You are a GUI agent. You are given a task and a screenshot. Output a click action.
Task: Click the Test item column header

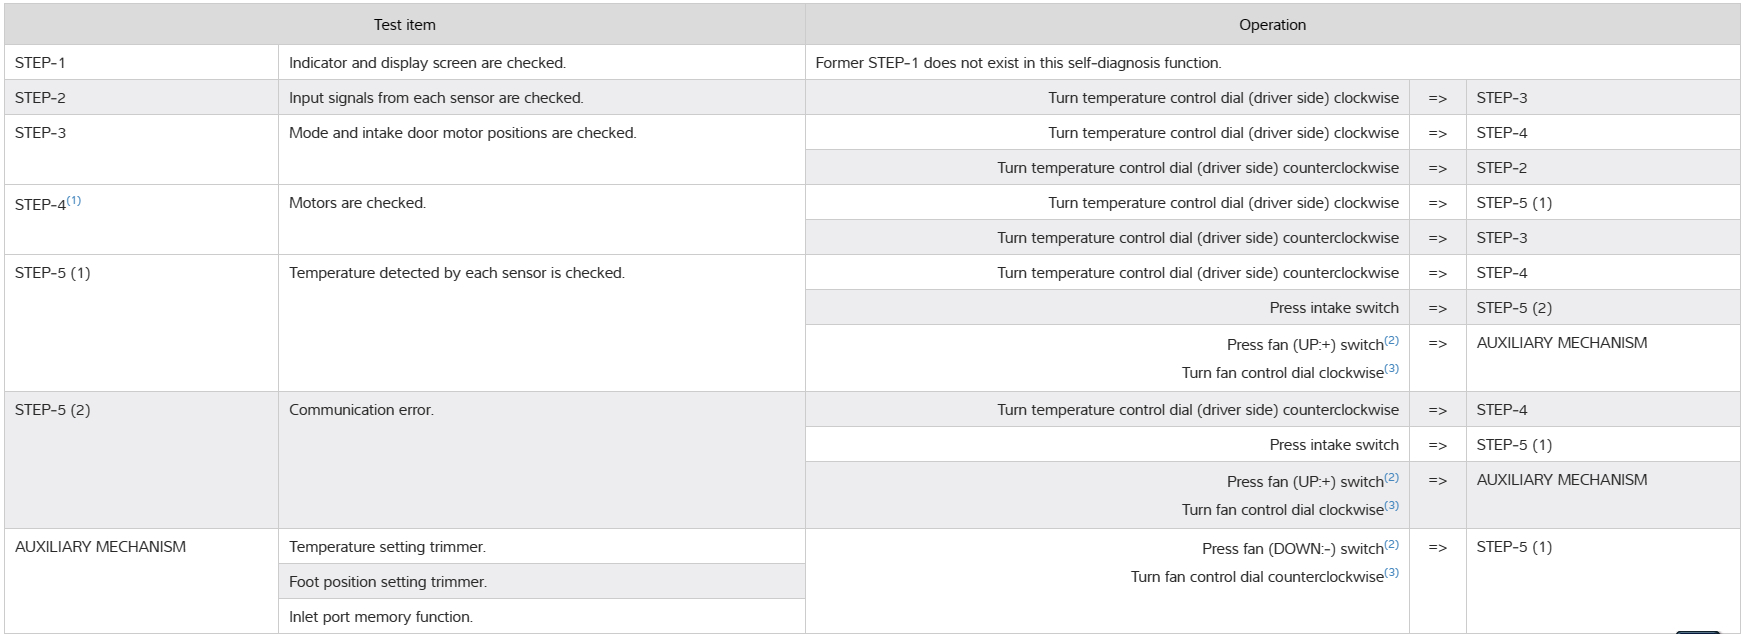click(405, 25)
